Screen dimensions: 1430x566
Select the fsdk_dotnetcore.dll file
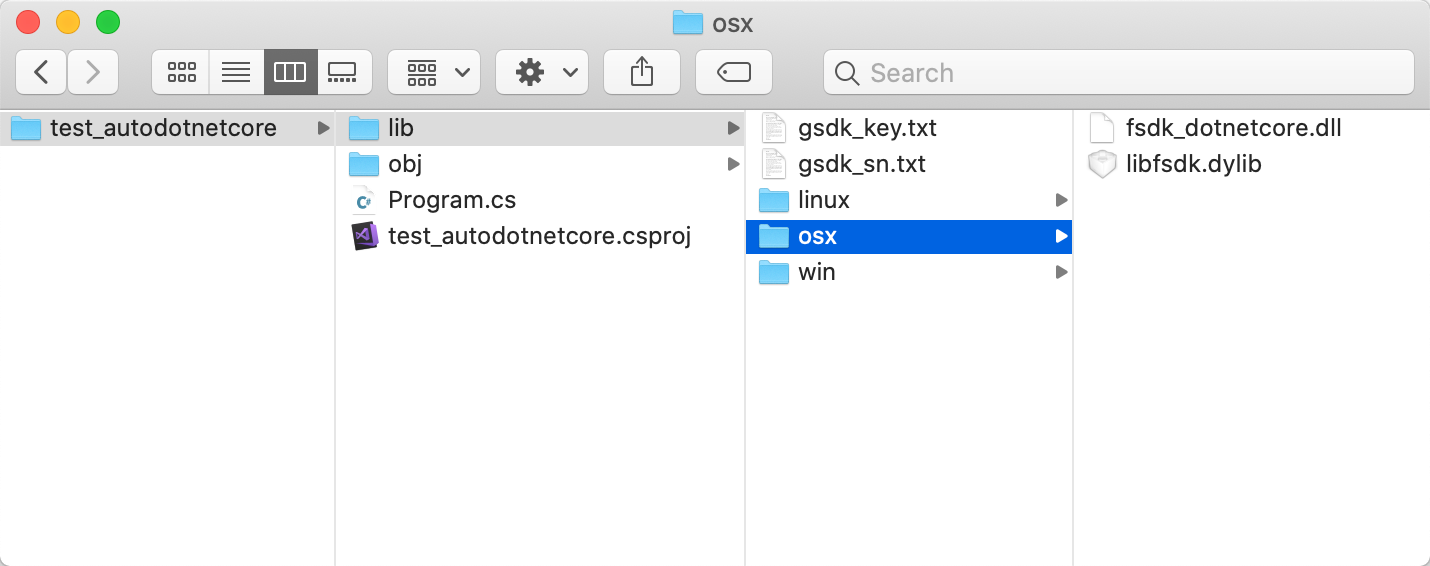tap(1233, 128)
